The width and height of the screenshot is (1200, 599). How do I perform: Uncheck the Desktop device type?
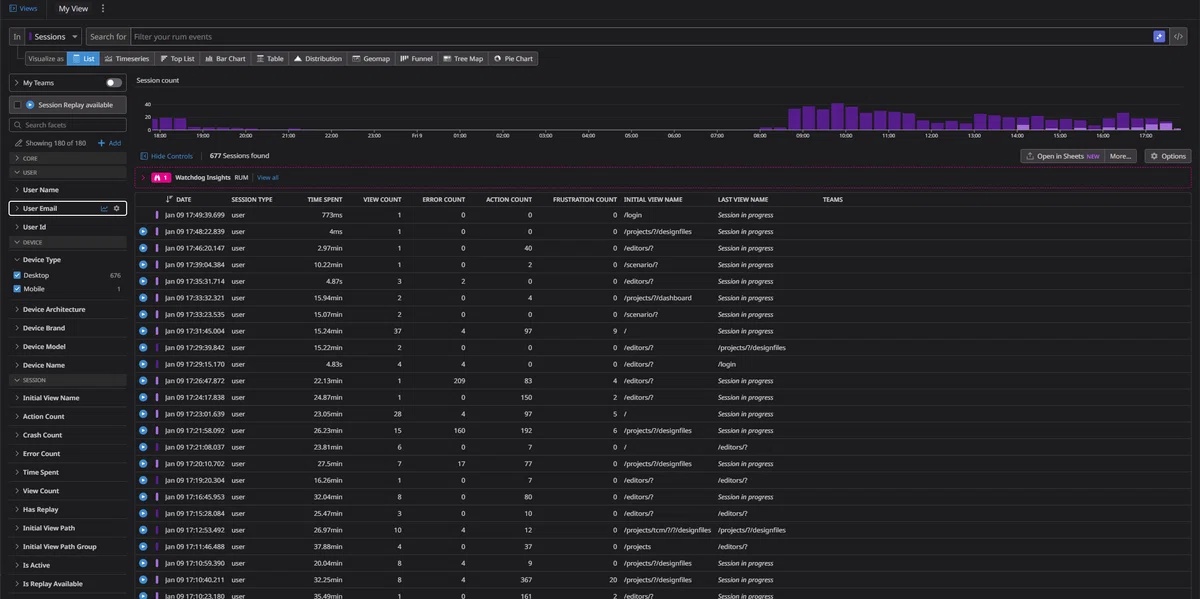pos(17,275)
